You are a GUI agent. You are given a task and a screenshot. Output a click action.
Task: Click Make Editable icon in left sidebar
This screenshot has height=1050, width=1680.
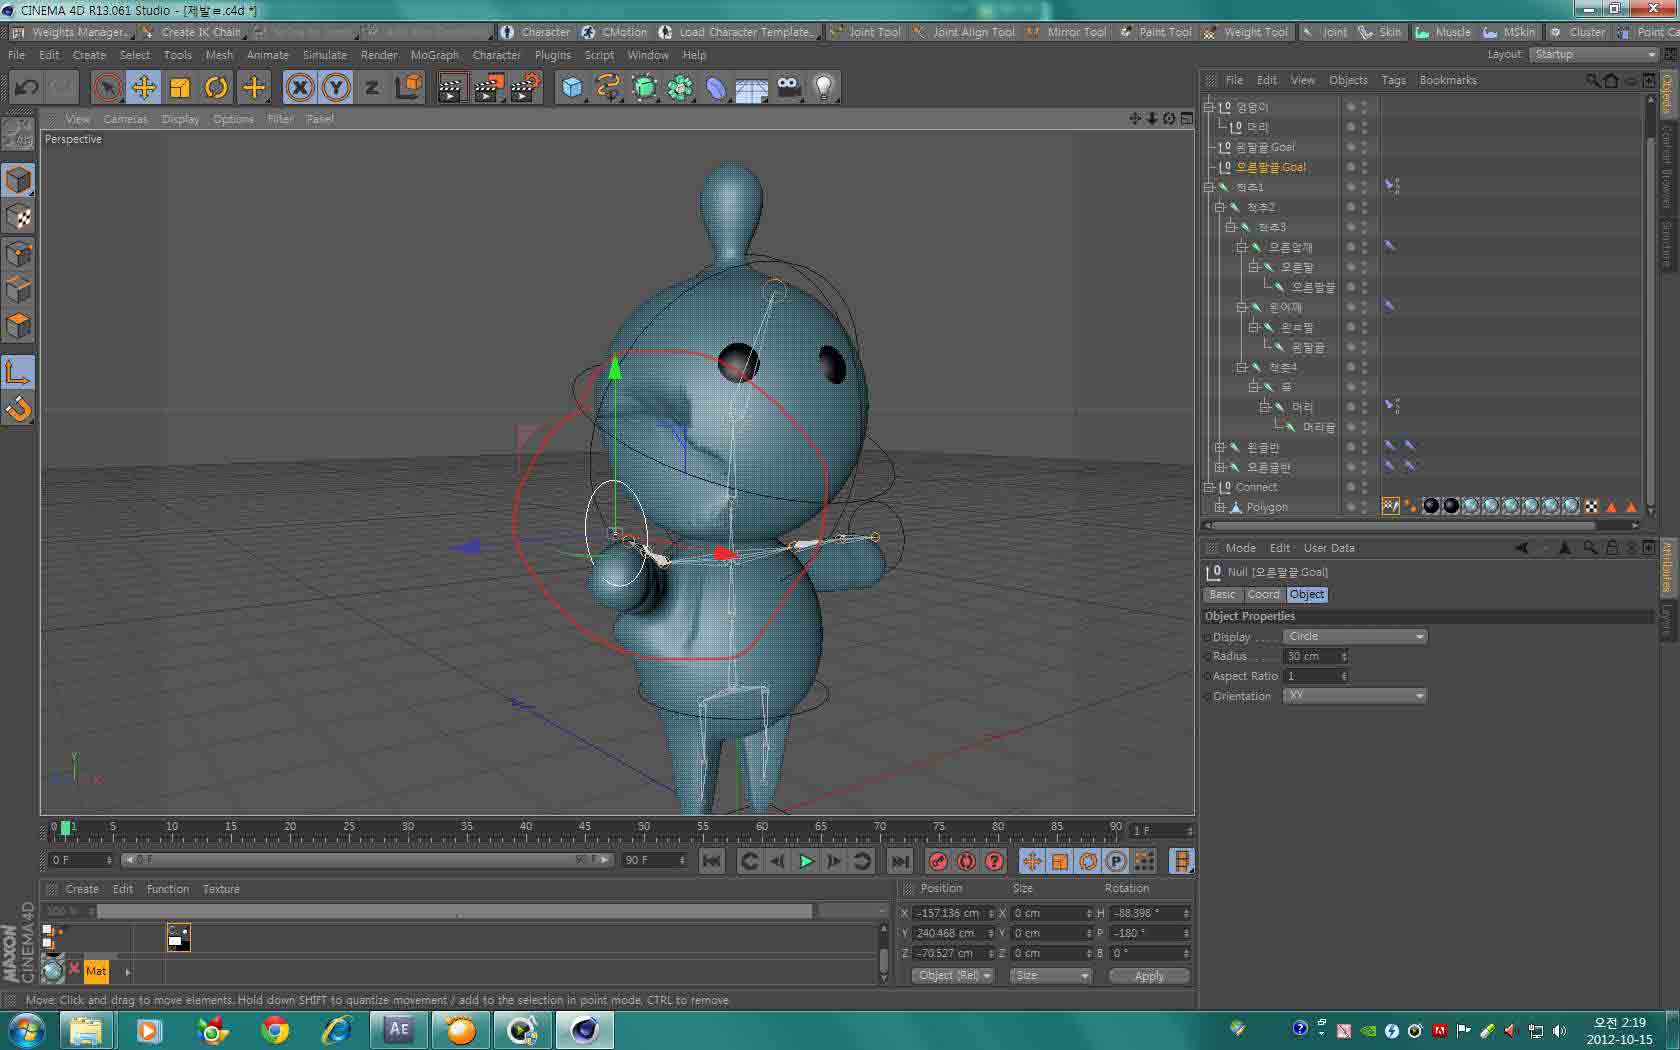click(18, 134)
